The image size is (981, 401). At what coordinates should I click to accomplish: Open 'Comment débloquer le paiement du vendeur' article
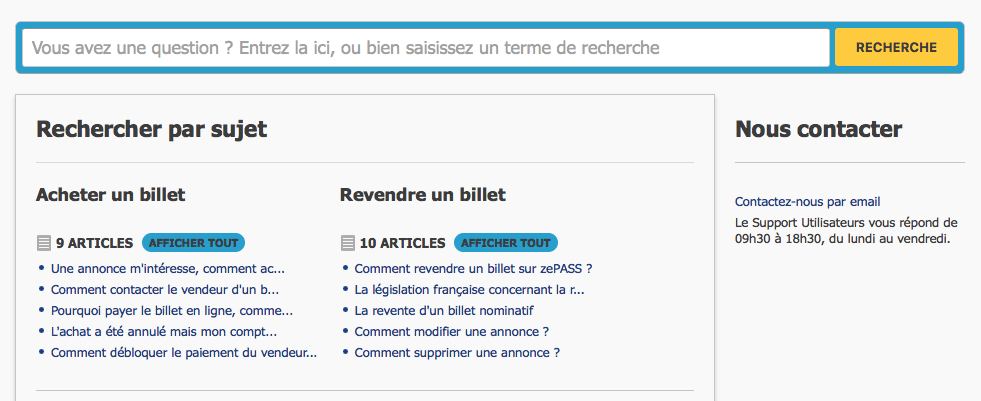pyautogui.click(x=184, y=353)
